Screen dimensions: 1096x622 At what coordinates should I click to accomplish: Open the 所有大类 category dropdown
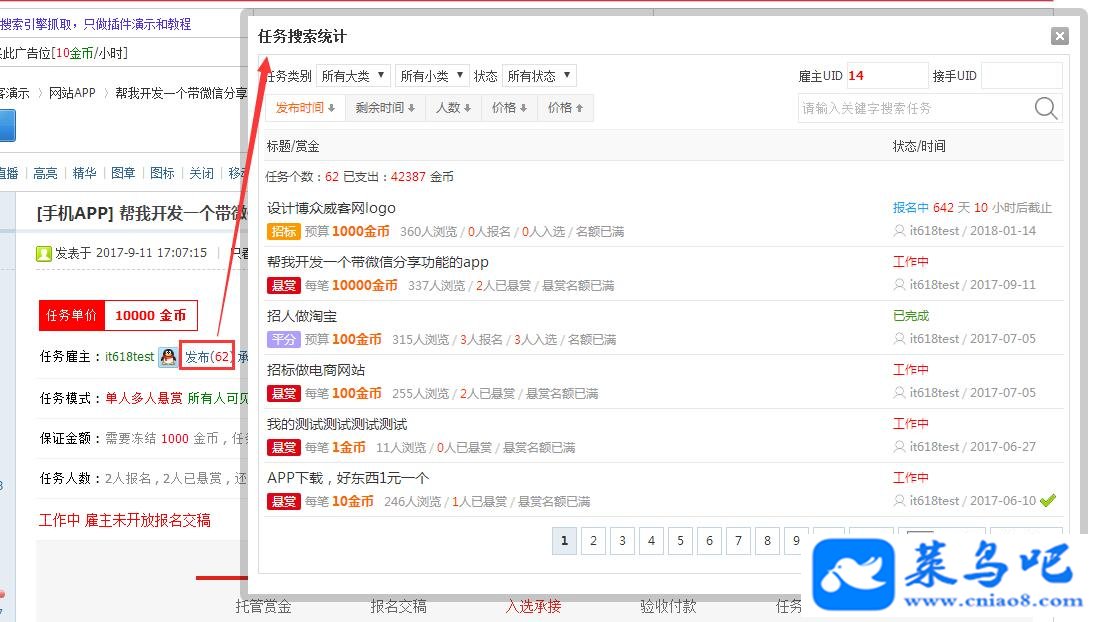[354, 75]
